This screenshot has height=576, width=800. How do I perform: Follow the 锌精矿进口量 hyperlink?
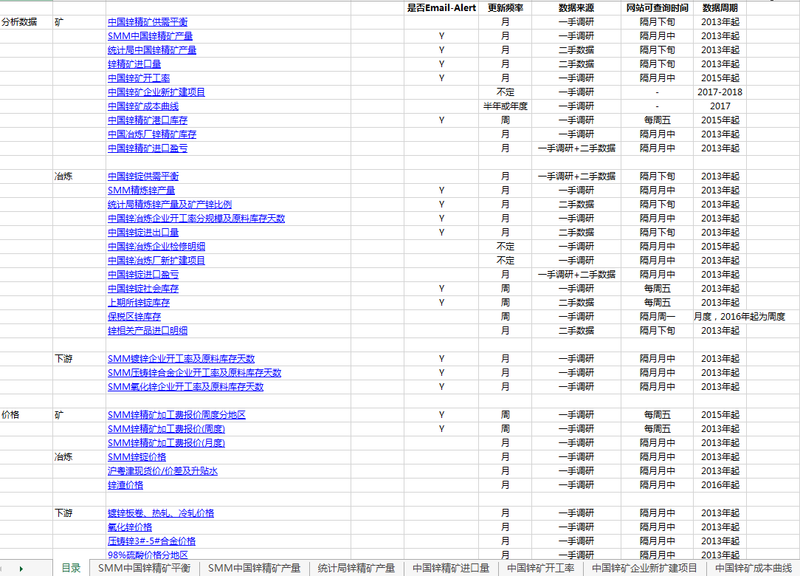(x=134, y=64)
